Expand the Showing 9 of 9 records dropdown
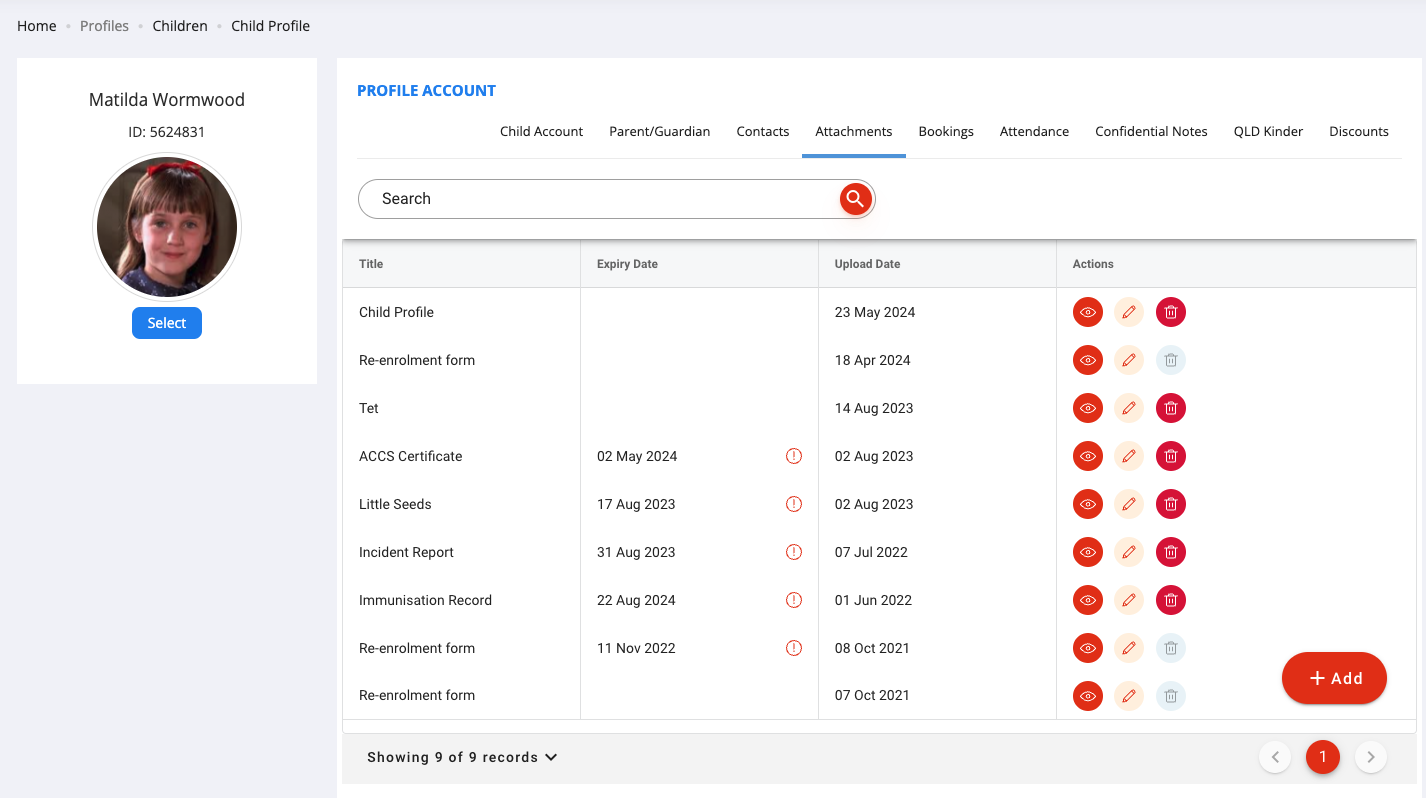 462,757
